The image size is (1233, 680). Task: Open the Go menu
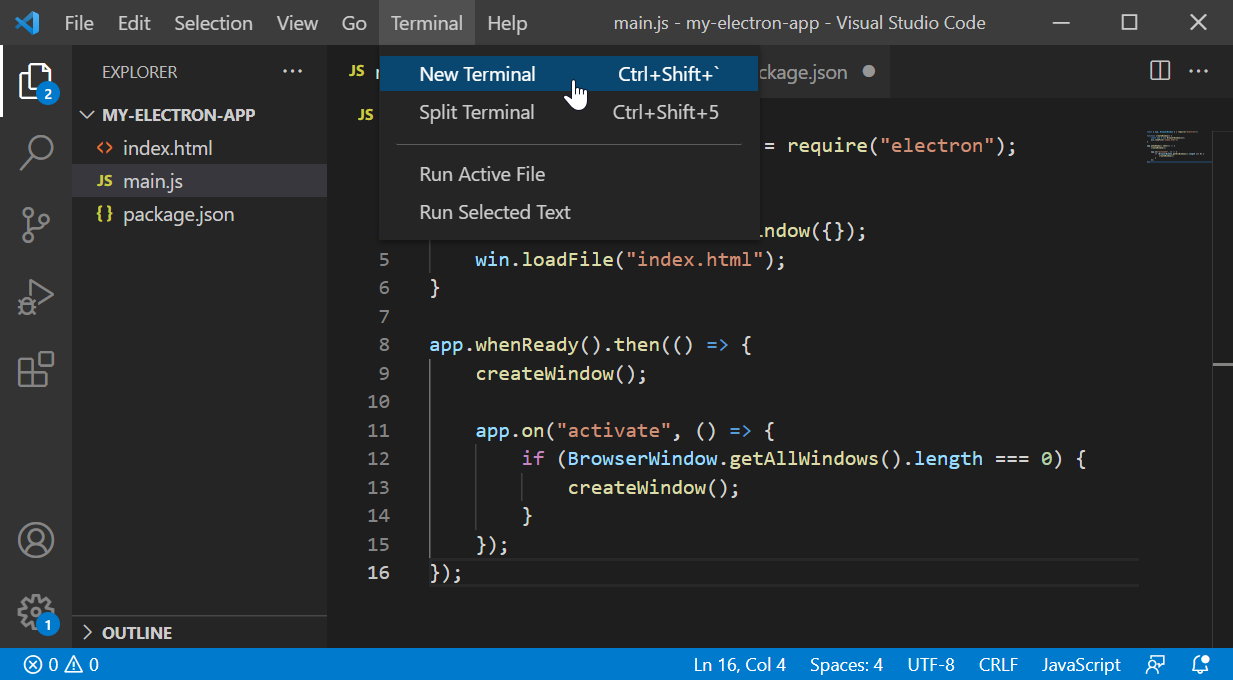pyautogui.click(x=354, y=23)
